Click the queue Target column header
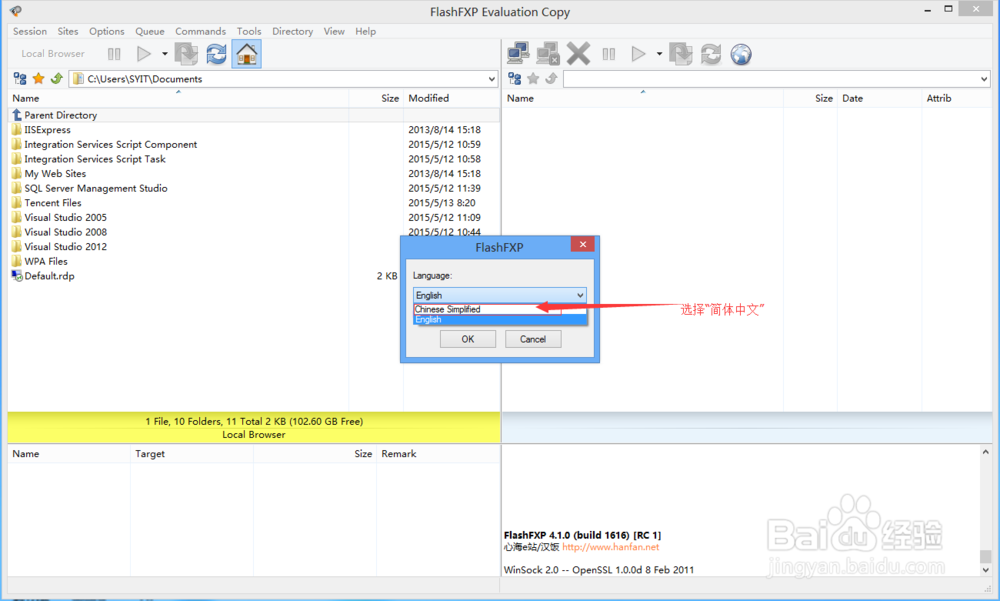This screenshot has width=1000, height=601. pos(150,454)
